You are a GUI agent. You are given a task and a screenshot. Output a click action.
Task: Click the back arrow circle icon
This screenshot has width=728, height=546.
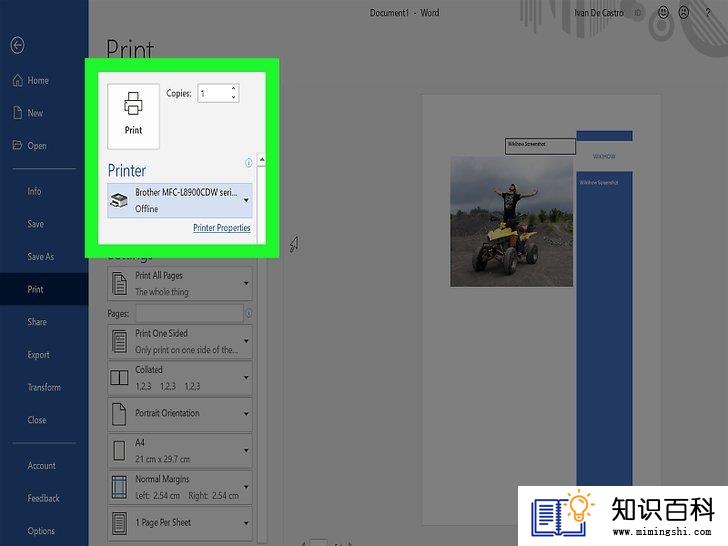18,45
